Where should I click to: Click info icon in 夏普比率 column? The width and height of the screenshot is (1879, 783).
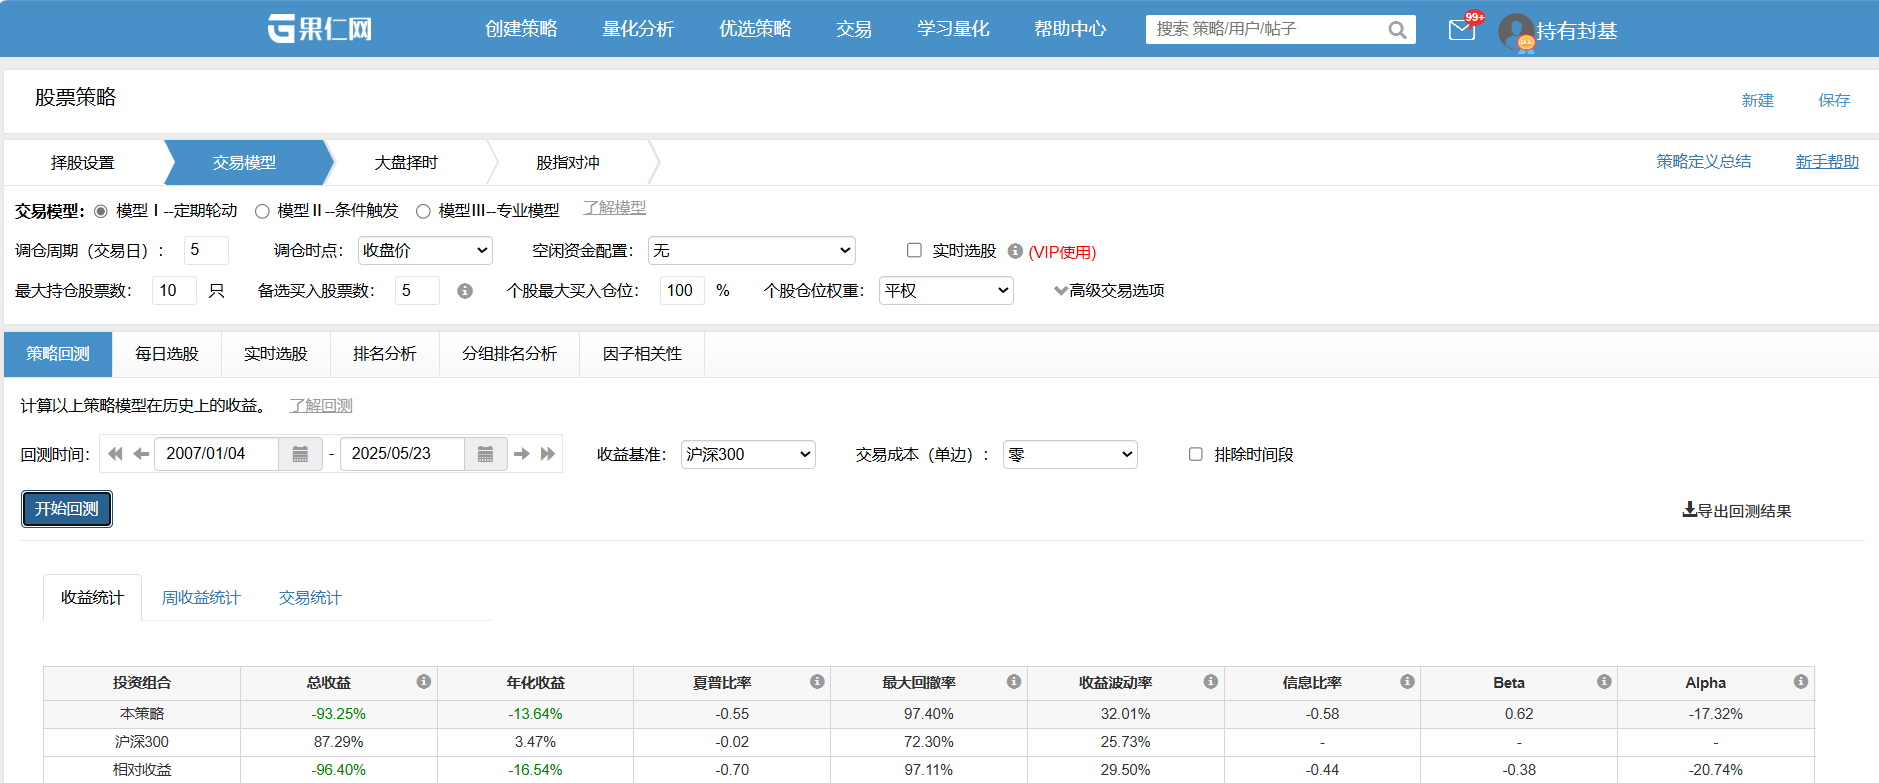click(817, 682)
